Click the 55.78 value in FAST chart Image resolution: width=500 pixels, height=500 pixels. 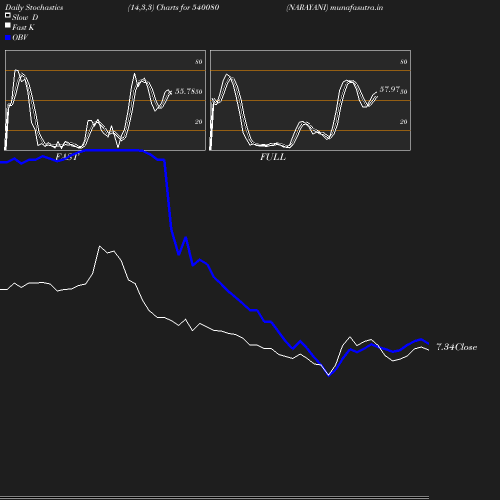point(184,91)
